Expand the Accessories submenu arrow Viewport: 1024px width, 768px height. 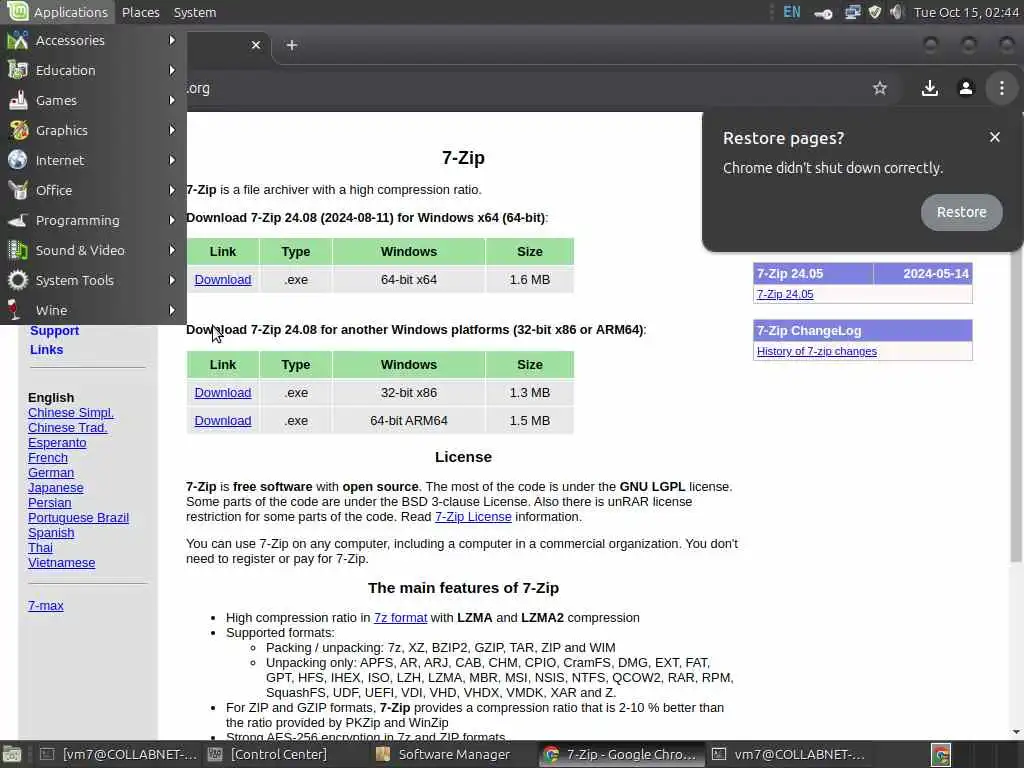[x=172, y=40]
